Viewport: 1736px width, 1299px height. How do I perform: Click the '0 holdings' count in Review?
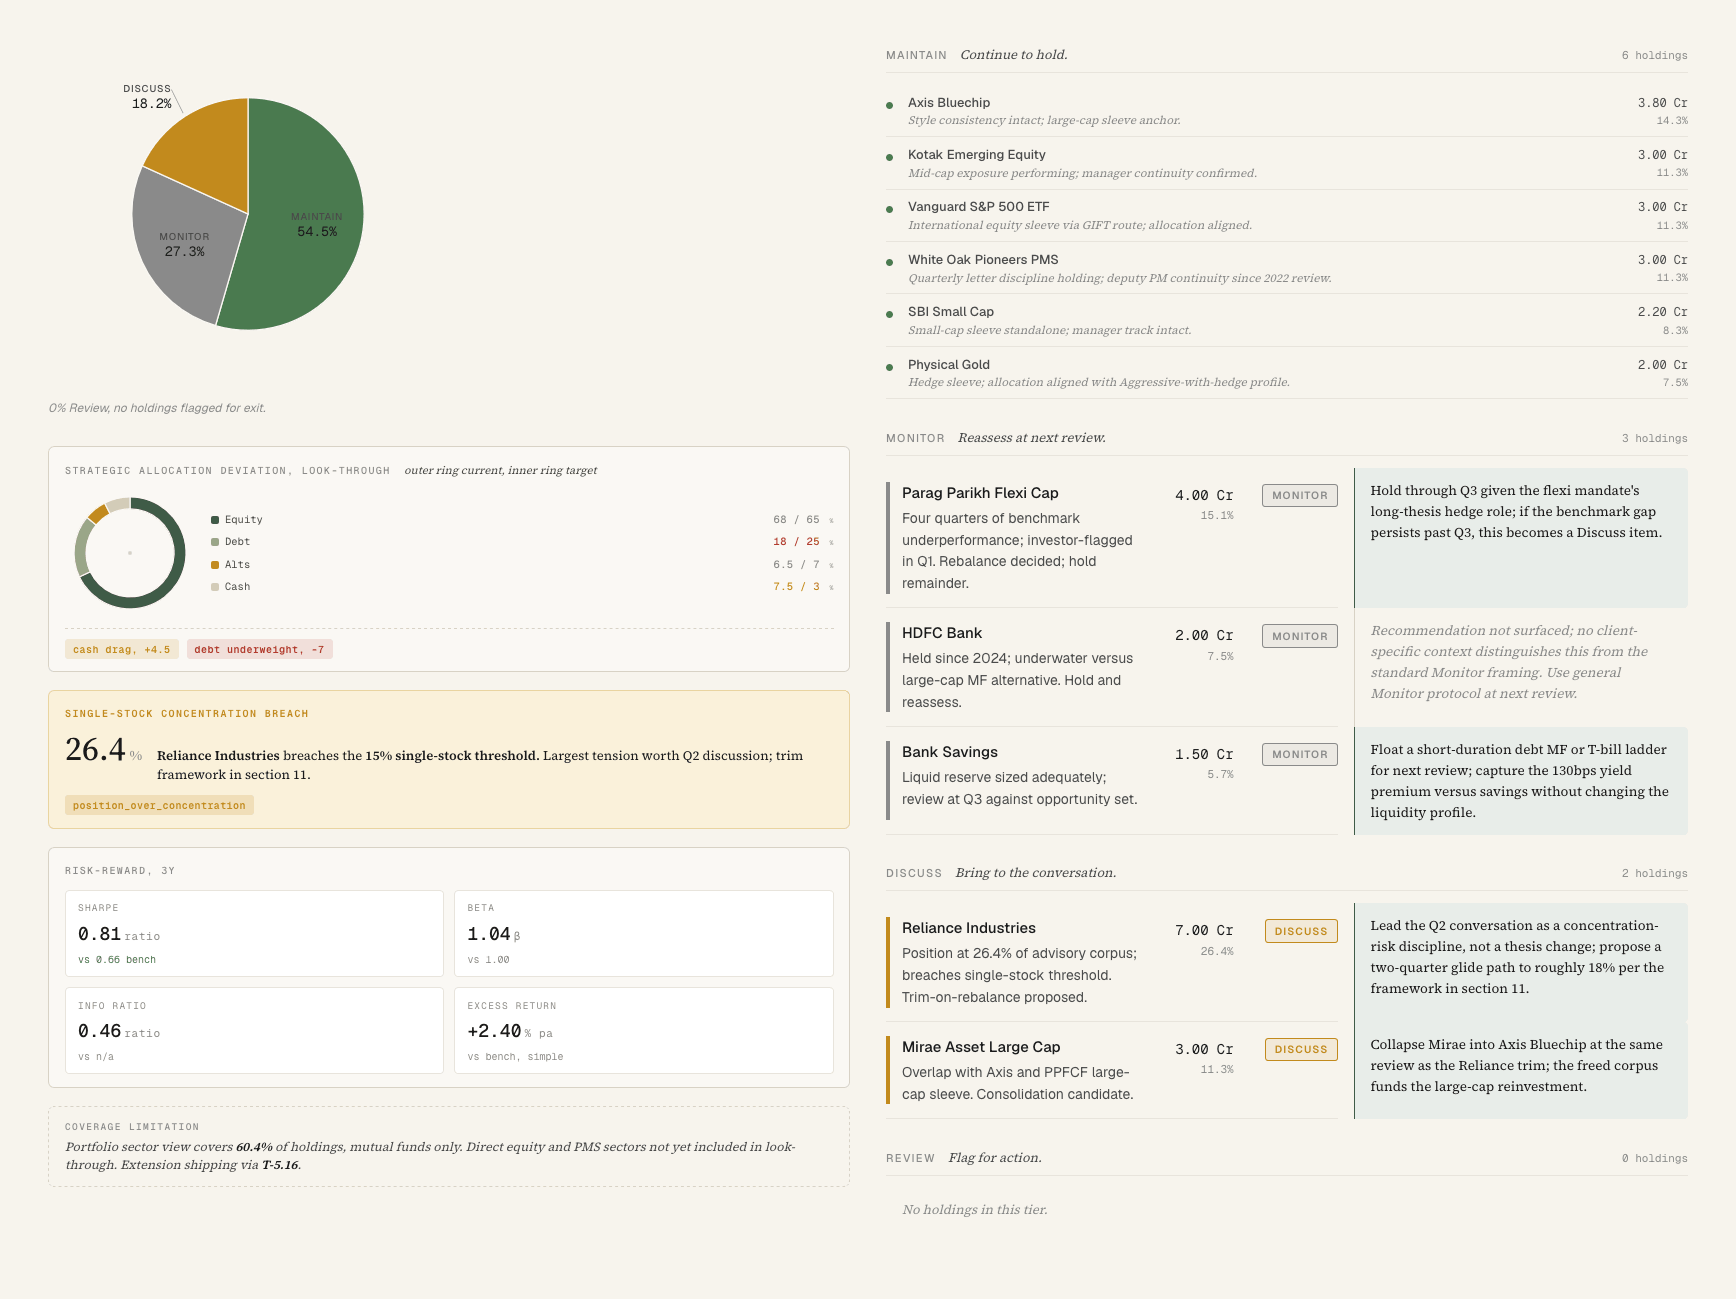click(x=1654, y=1158)
